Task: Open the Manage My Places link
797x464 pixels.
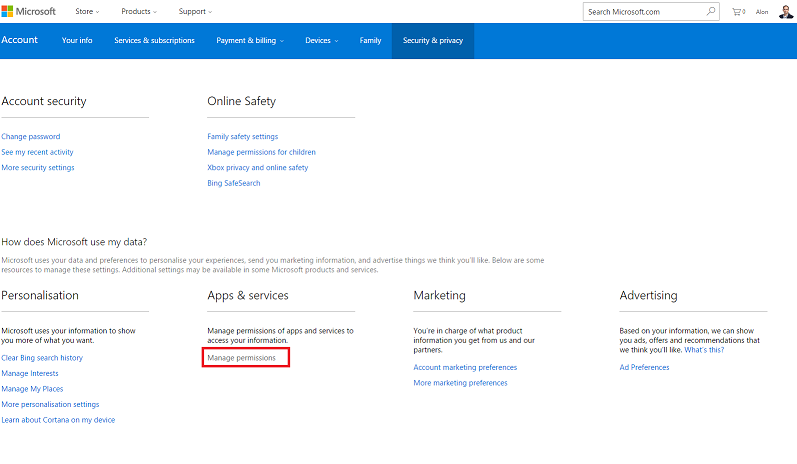Action: tap(32, 389)
